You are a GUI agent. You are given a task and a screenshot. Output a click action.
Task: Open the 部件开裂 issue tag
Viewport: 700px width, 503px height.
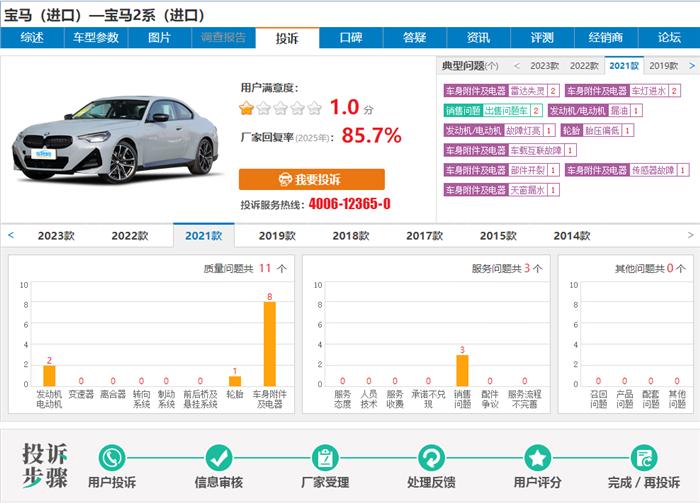coord(501,170)
